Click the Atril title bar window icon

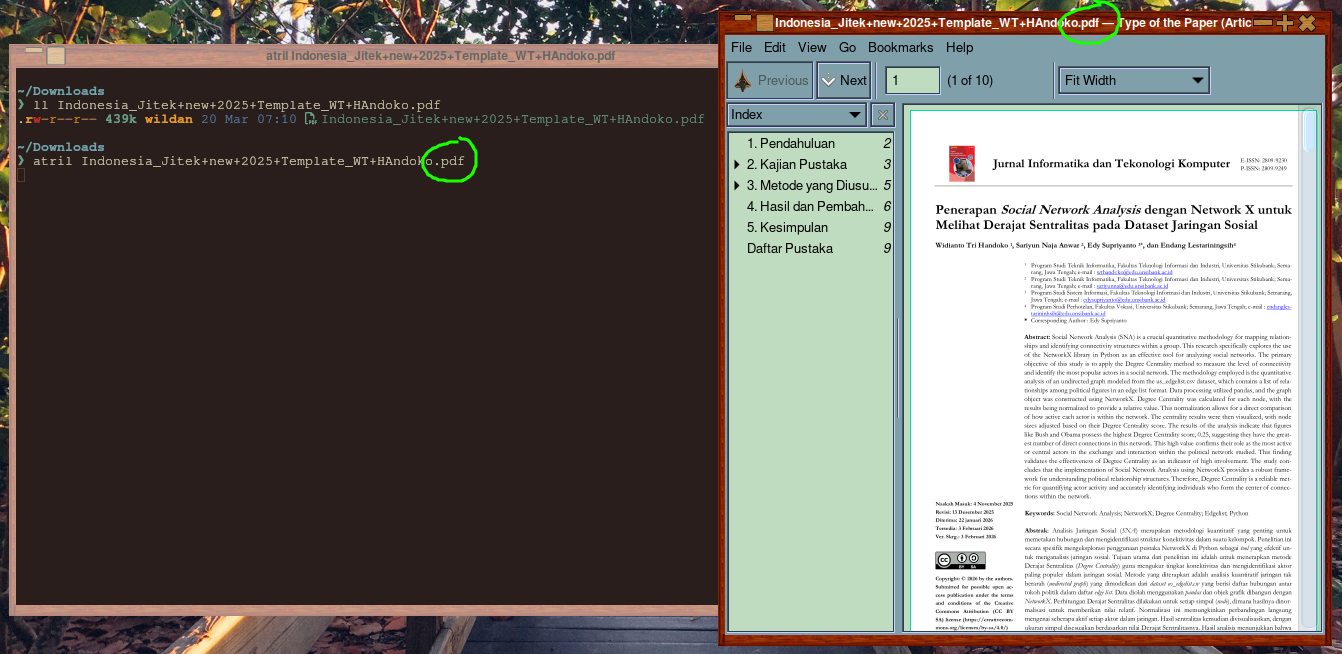pos(764,23)
